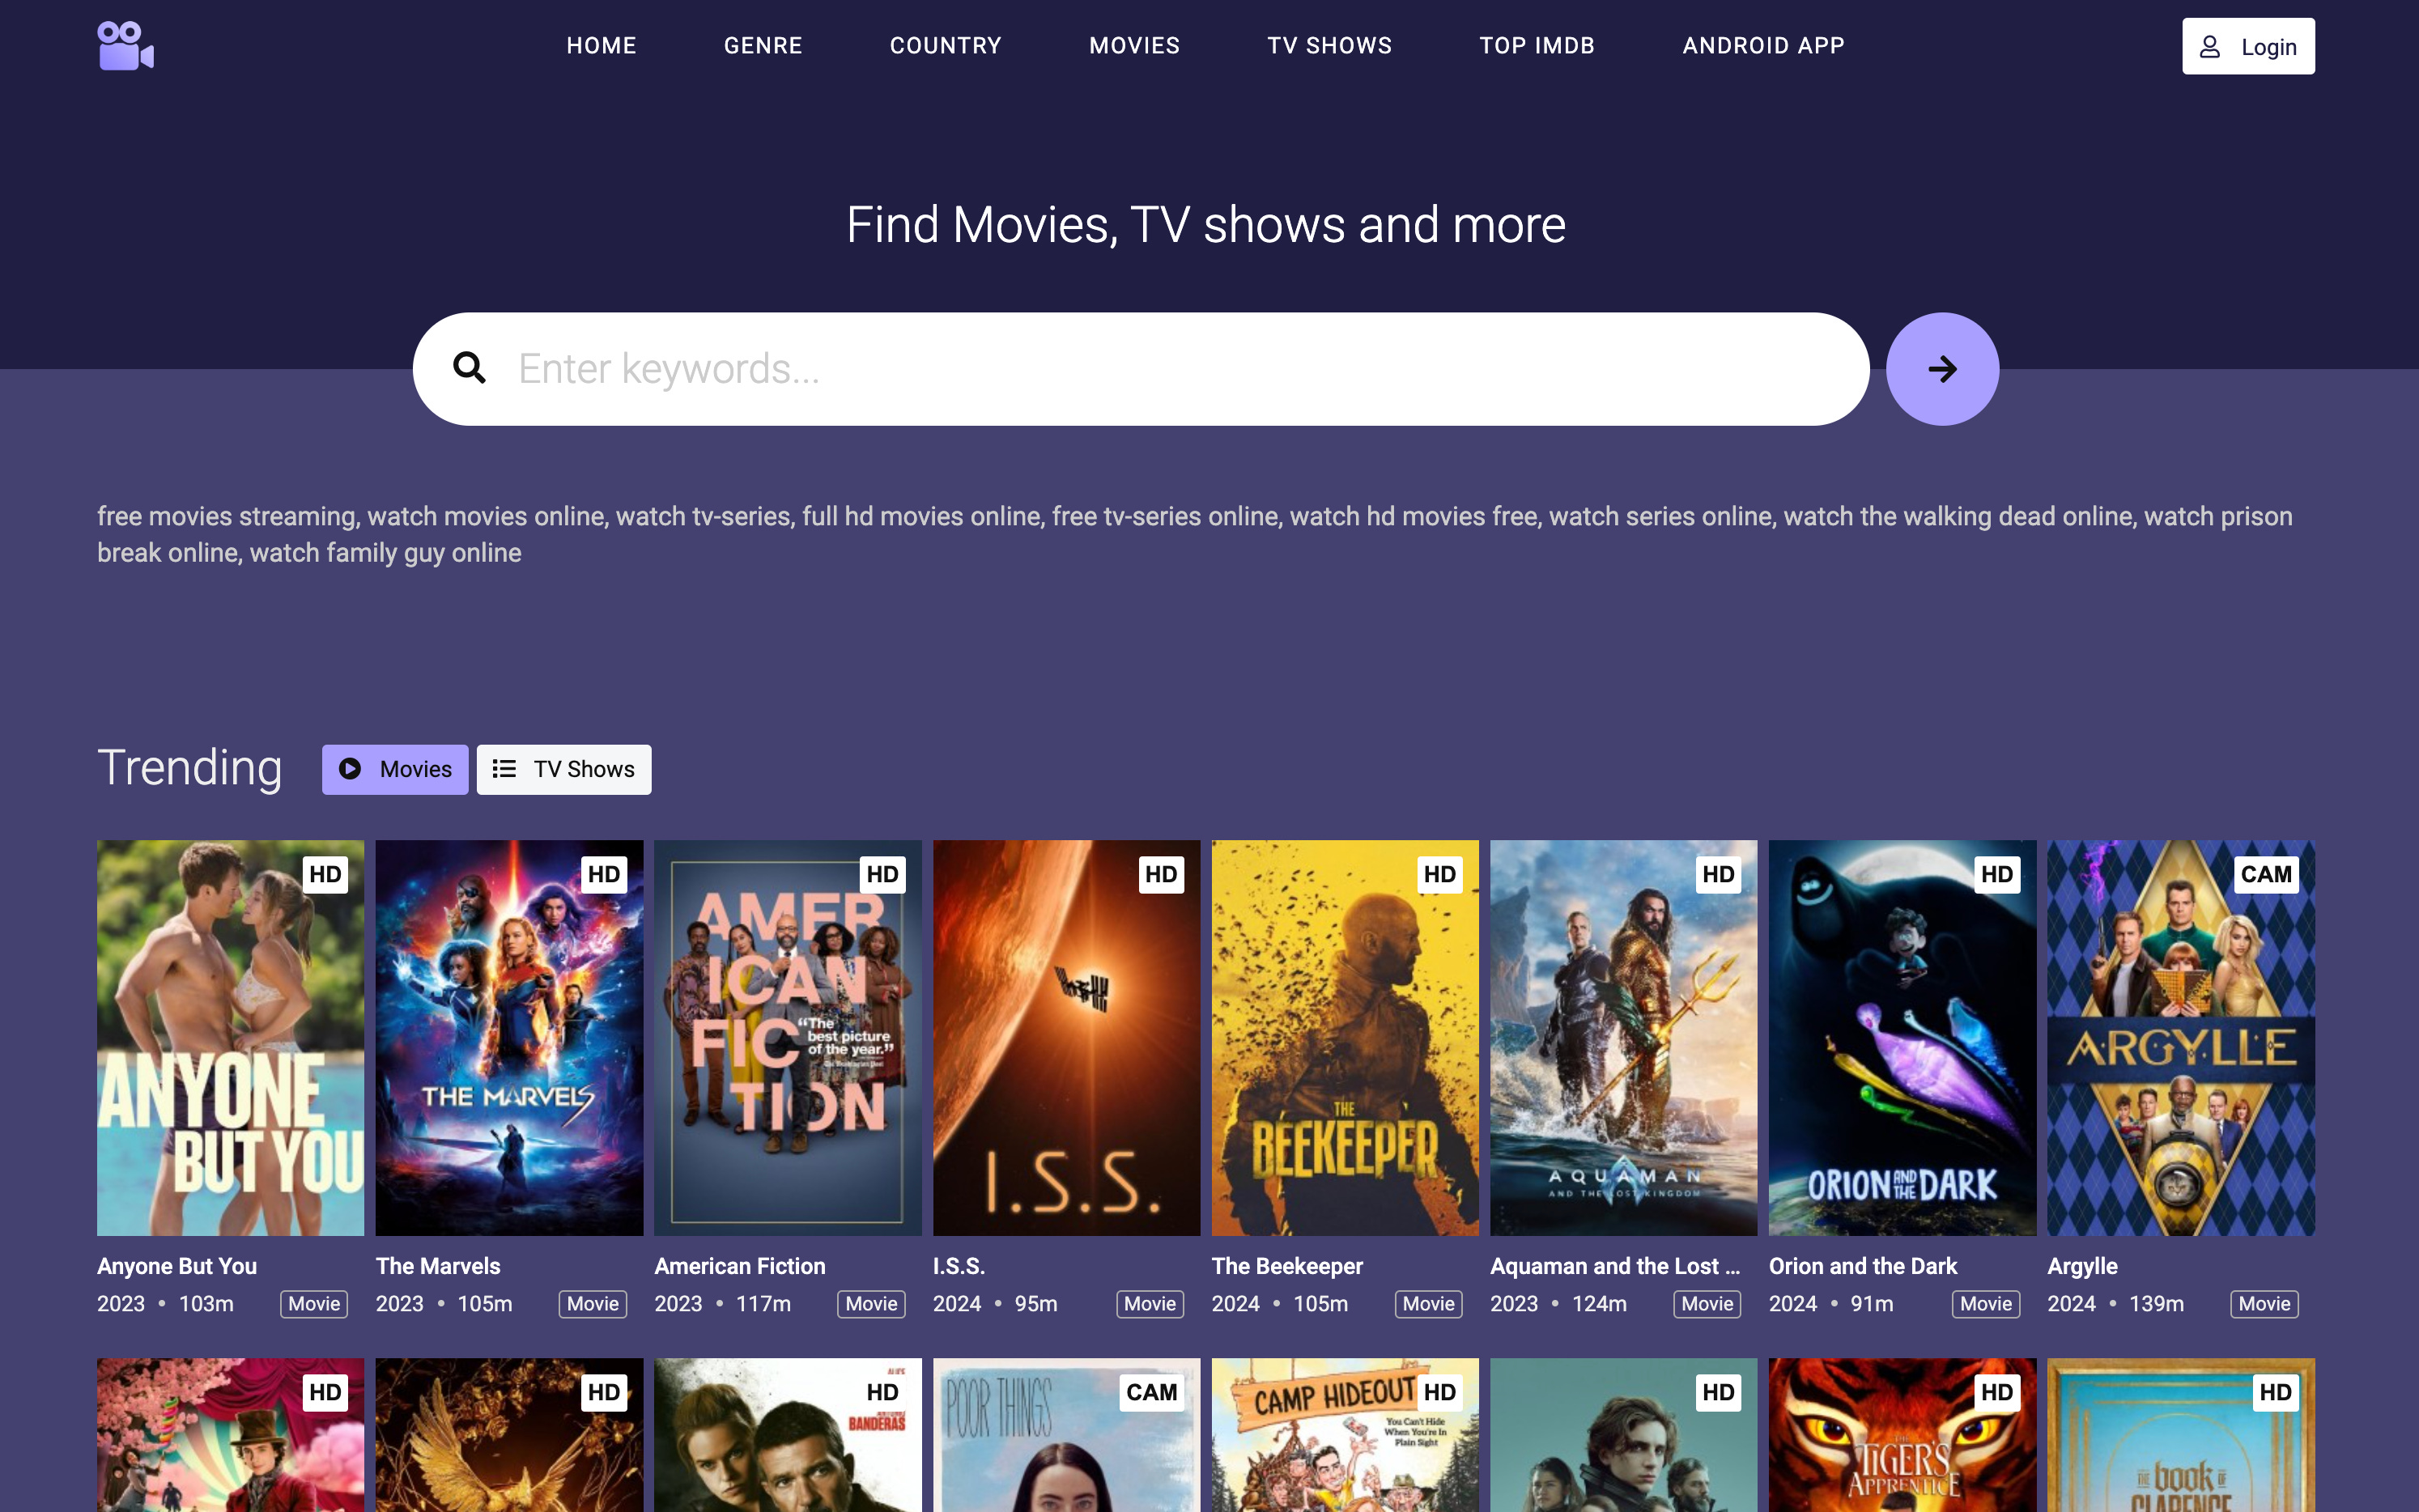
Task: Click the magnifier icon in search box
Action: point(469,368)
